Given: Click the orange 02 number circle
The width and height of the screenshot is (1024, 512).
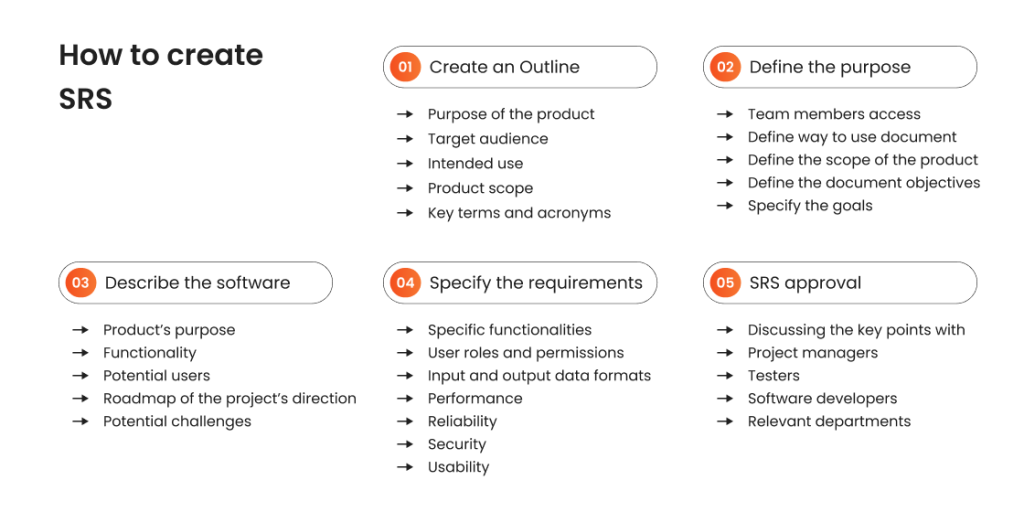Looking at the screenshot, I should (x=726, y=67).
